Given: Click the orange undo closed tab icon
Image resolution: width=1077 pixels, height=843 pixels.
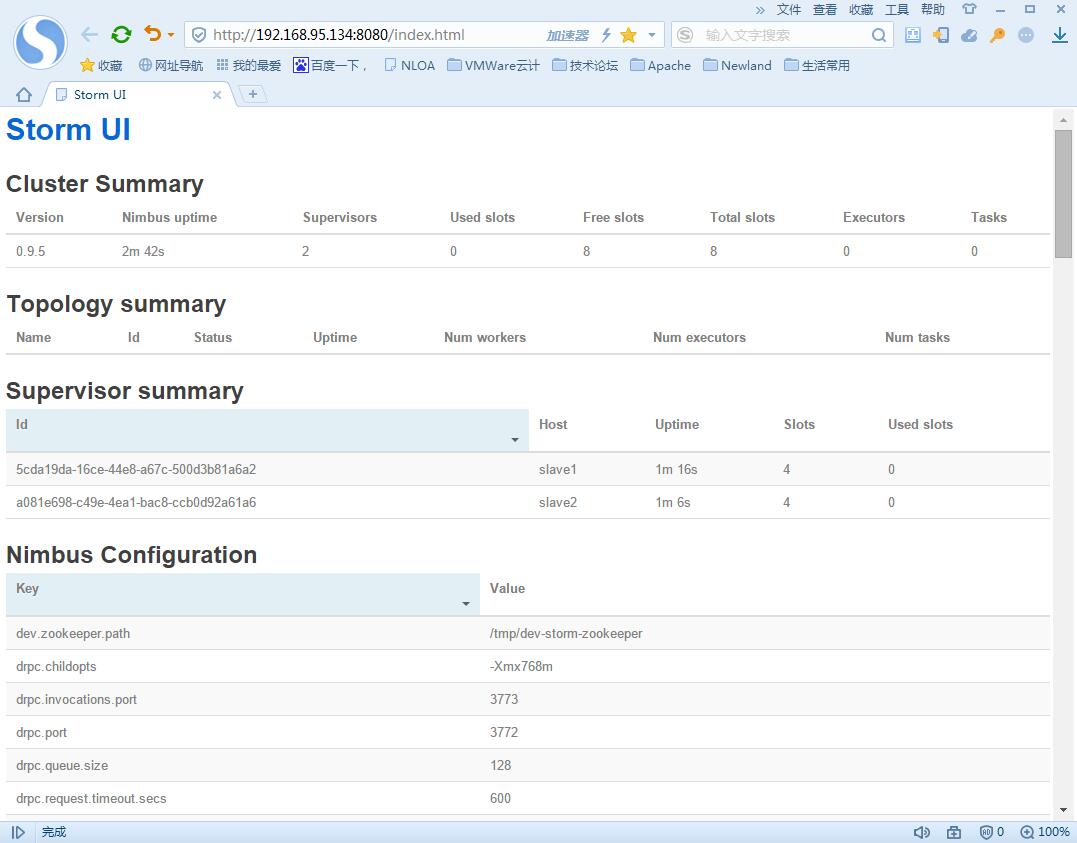Looking at the screenshot, I should (x=152, y=34).
